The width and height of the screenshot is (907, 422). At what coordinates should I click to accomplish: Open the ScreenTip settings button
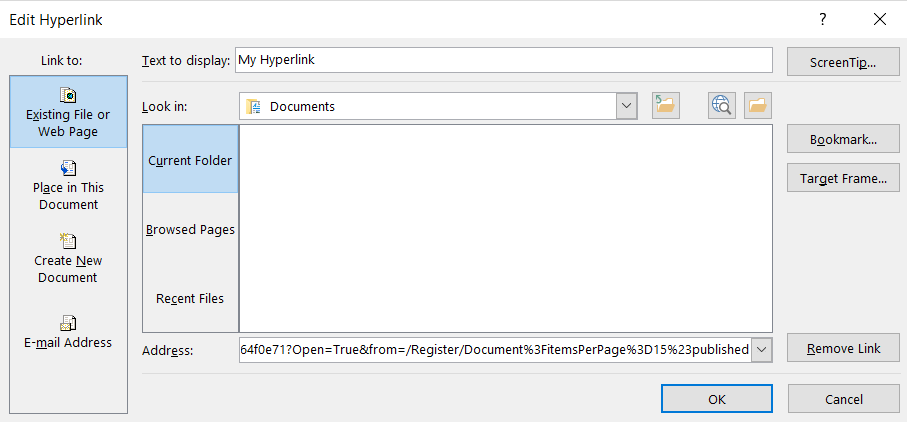(843, 61)
